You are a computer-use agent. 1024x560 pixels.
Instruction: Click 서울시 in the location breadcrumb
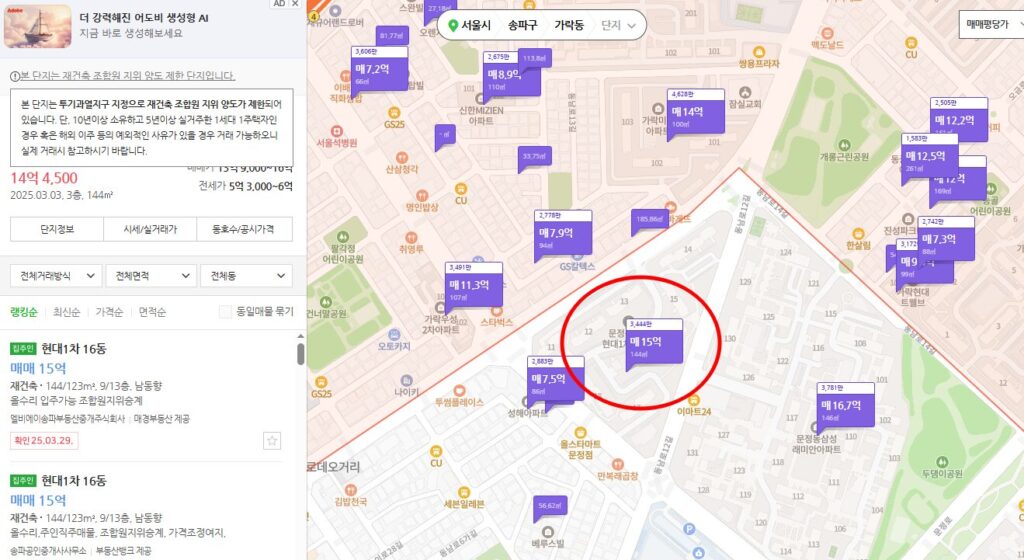tap(475, 25)
